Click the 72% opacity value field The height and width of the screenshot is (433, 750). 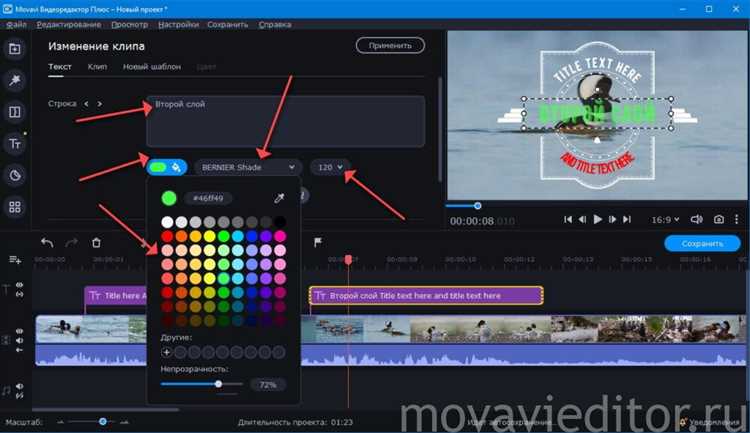268,385
